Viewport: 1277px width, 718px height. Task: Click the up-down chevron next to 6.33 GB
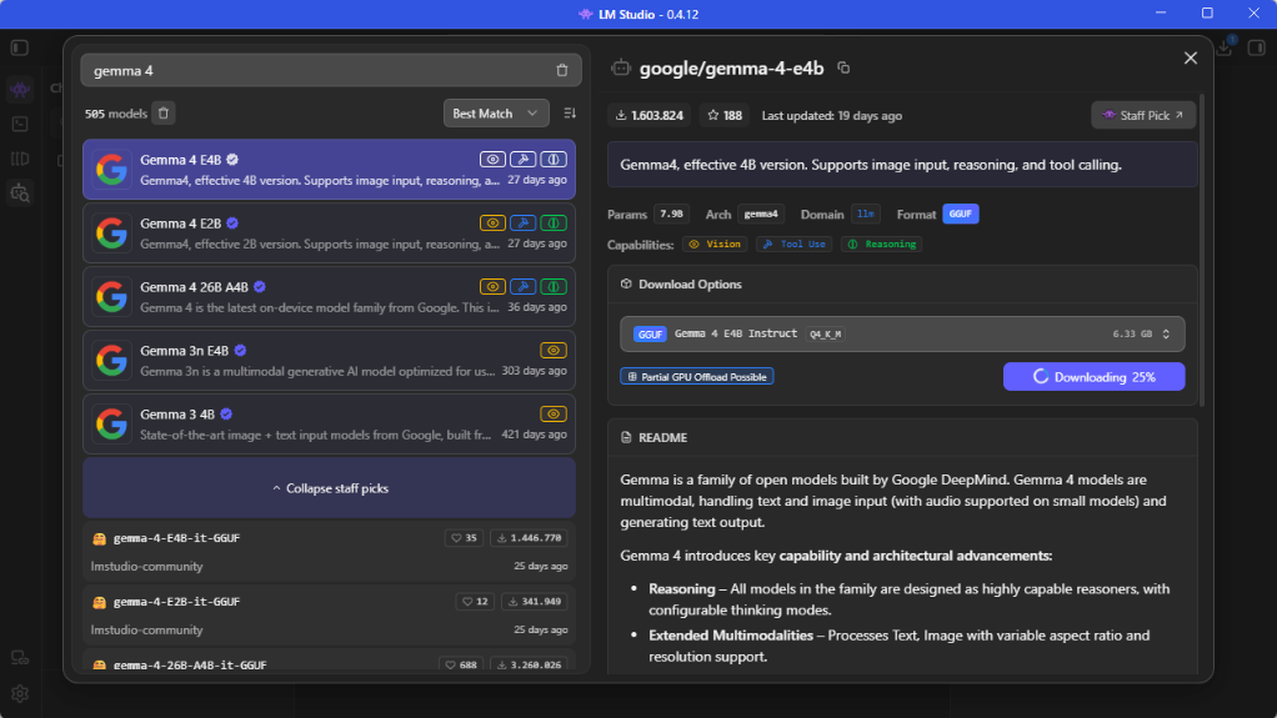pos(1166,334)
